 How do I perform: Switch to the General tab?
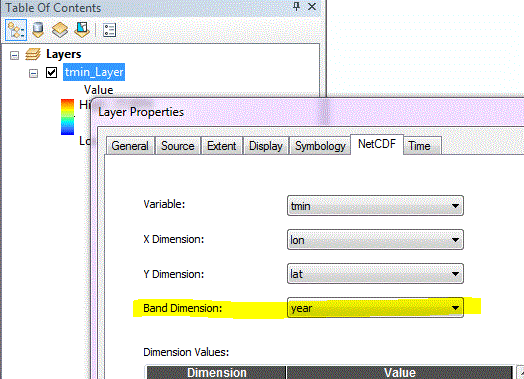(130, 146)
